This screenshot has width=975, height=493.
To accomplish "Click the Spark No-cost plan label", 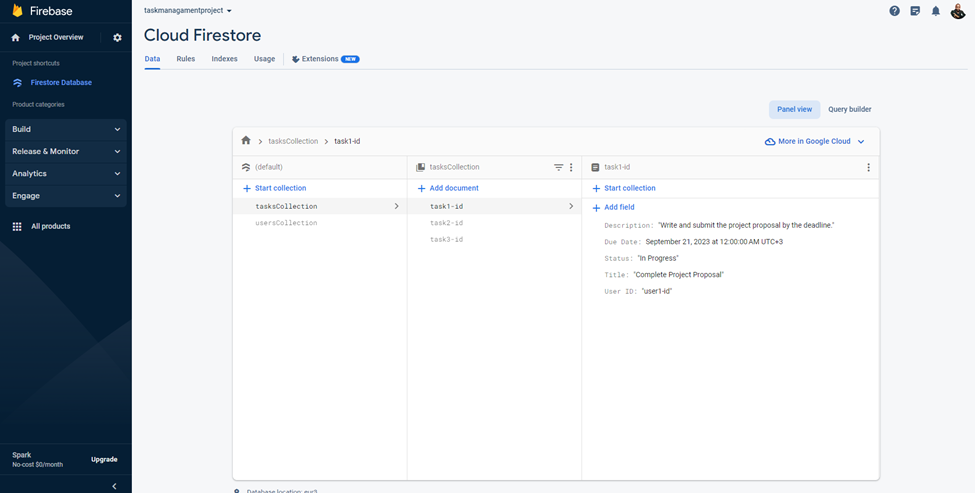I will pyautogui.click(x=37, y=460).
